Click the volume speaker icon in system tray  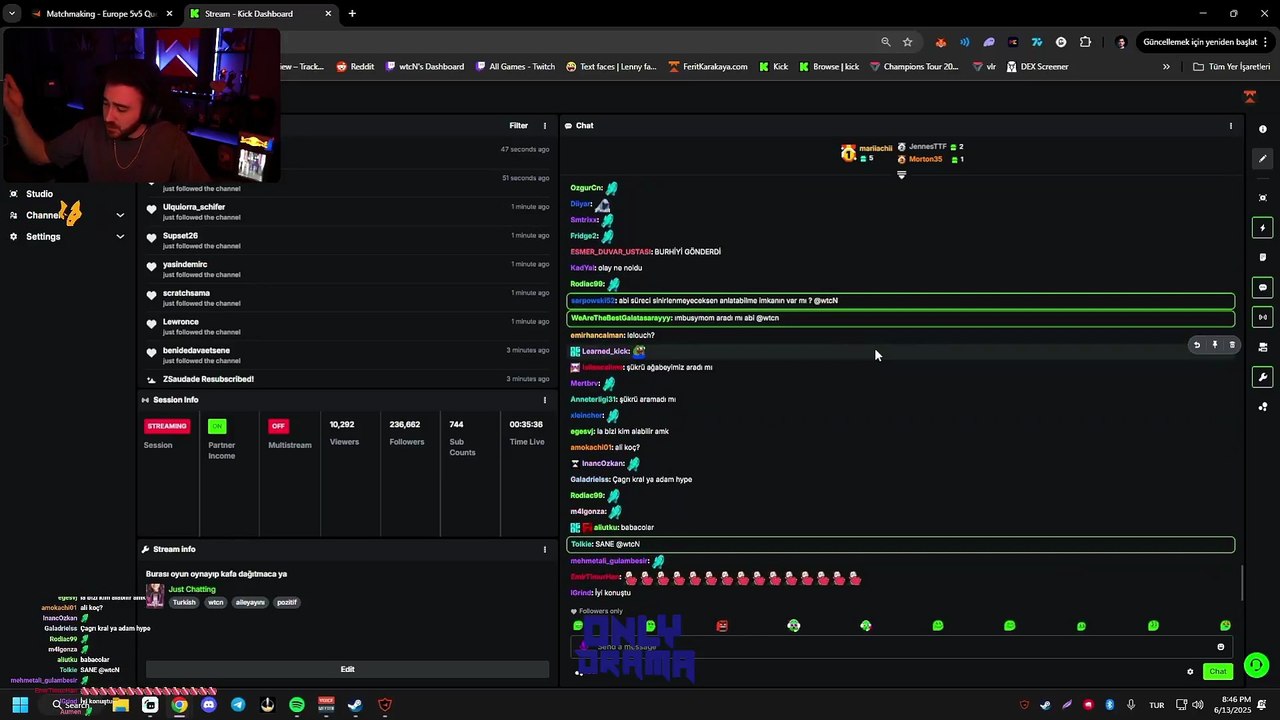[x=1197, y=705]
